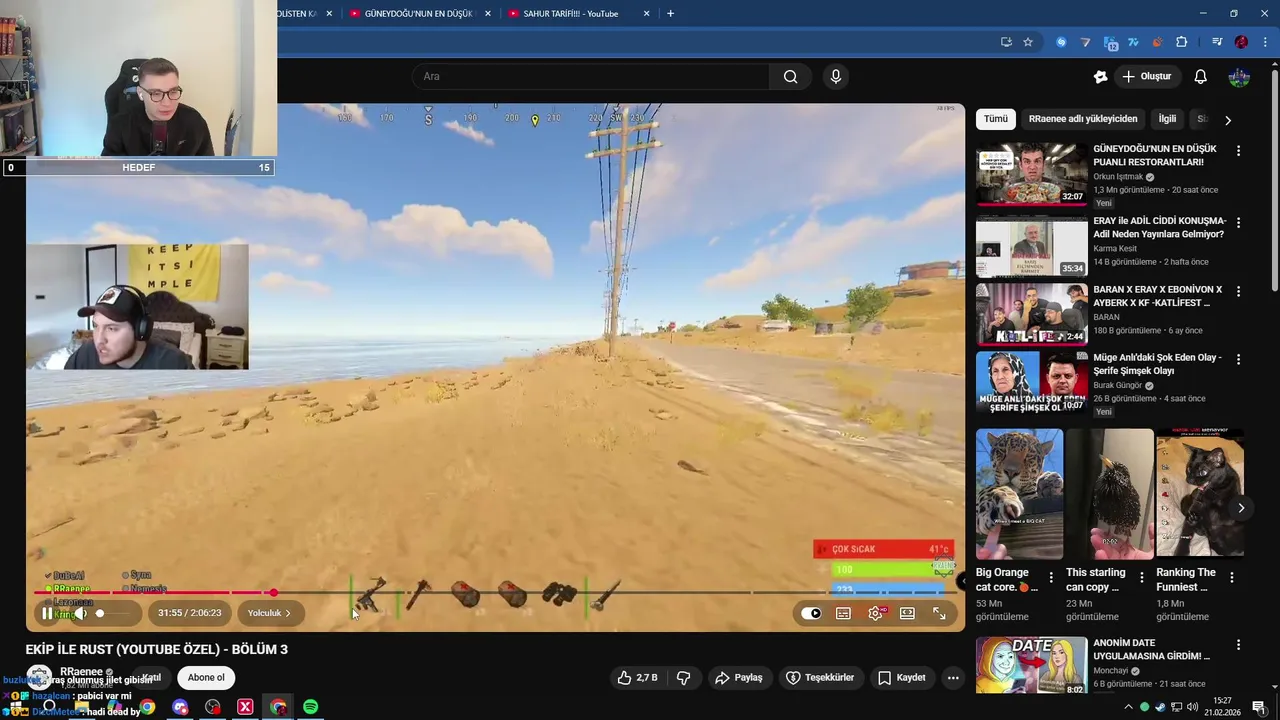The width and height of the screenshot is (1280, 720).
Task: Toggle subtitles with the captions icon
Action: click(843, 613)
